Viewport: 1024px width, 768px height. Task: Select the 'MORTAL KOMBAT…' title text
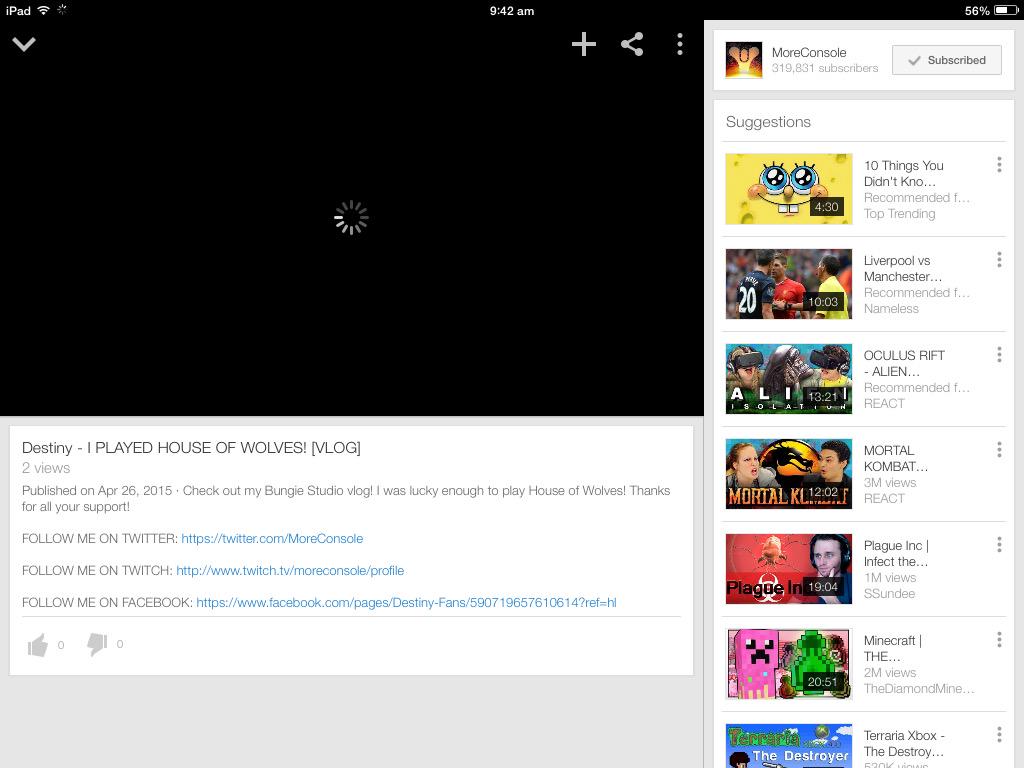pos(895,458)
